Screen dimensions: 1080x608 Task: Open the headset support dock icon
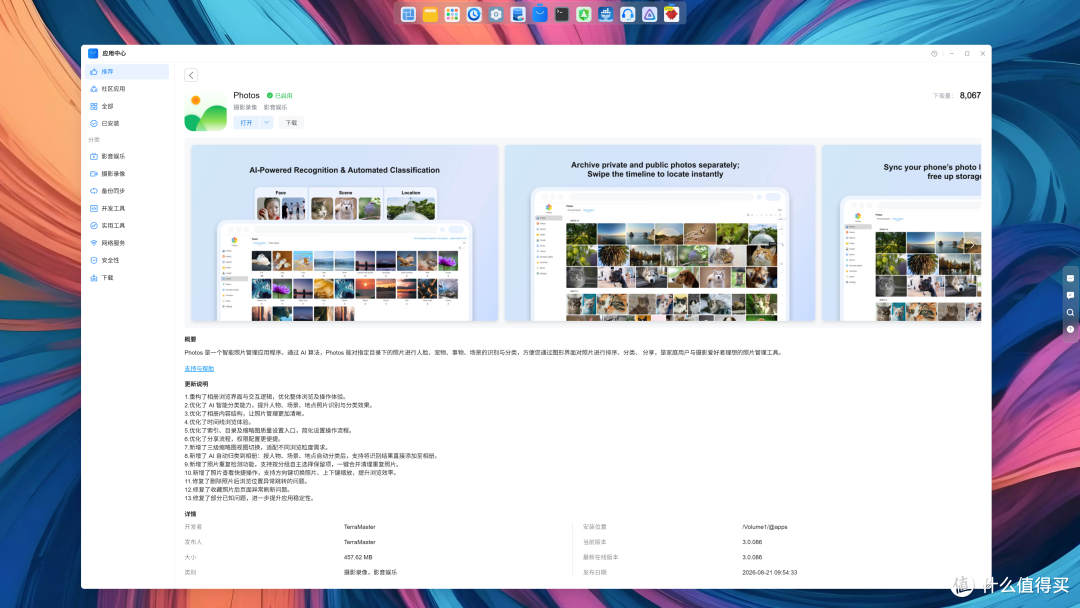point(627,14)
